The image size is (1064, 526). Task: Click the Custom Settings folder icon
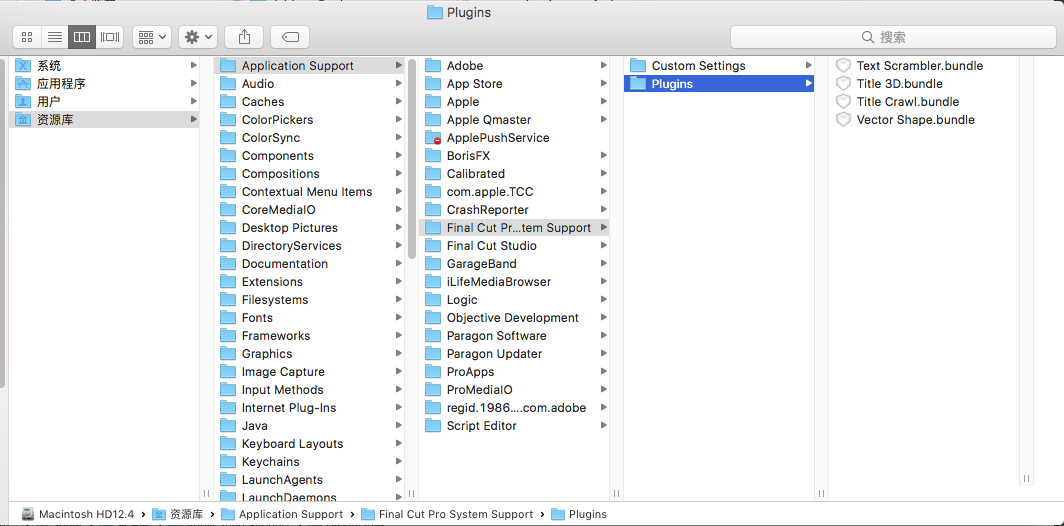(x=638, y=66)
